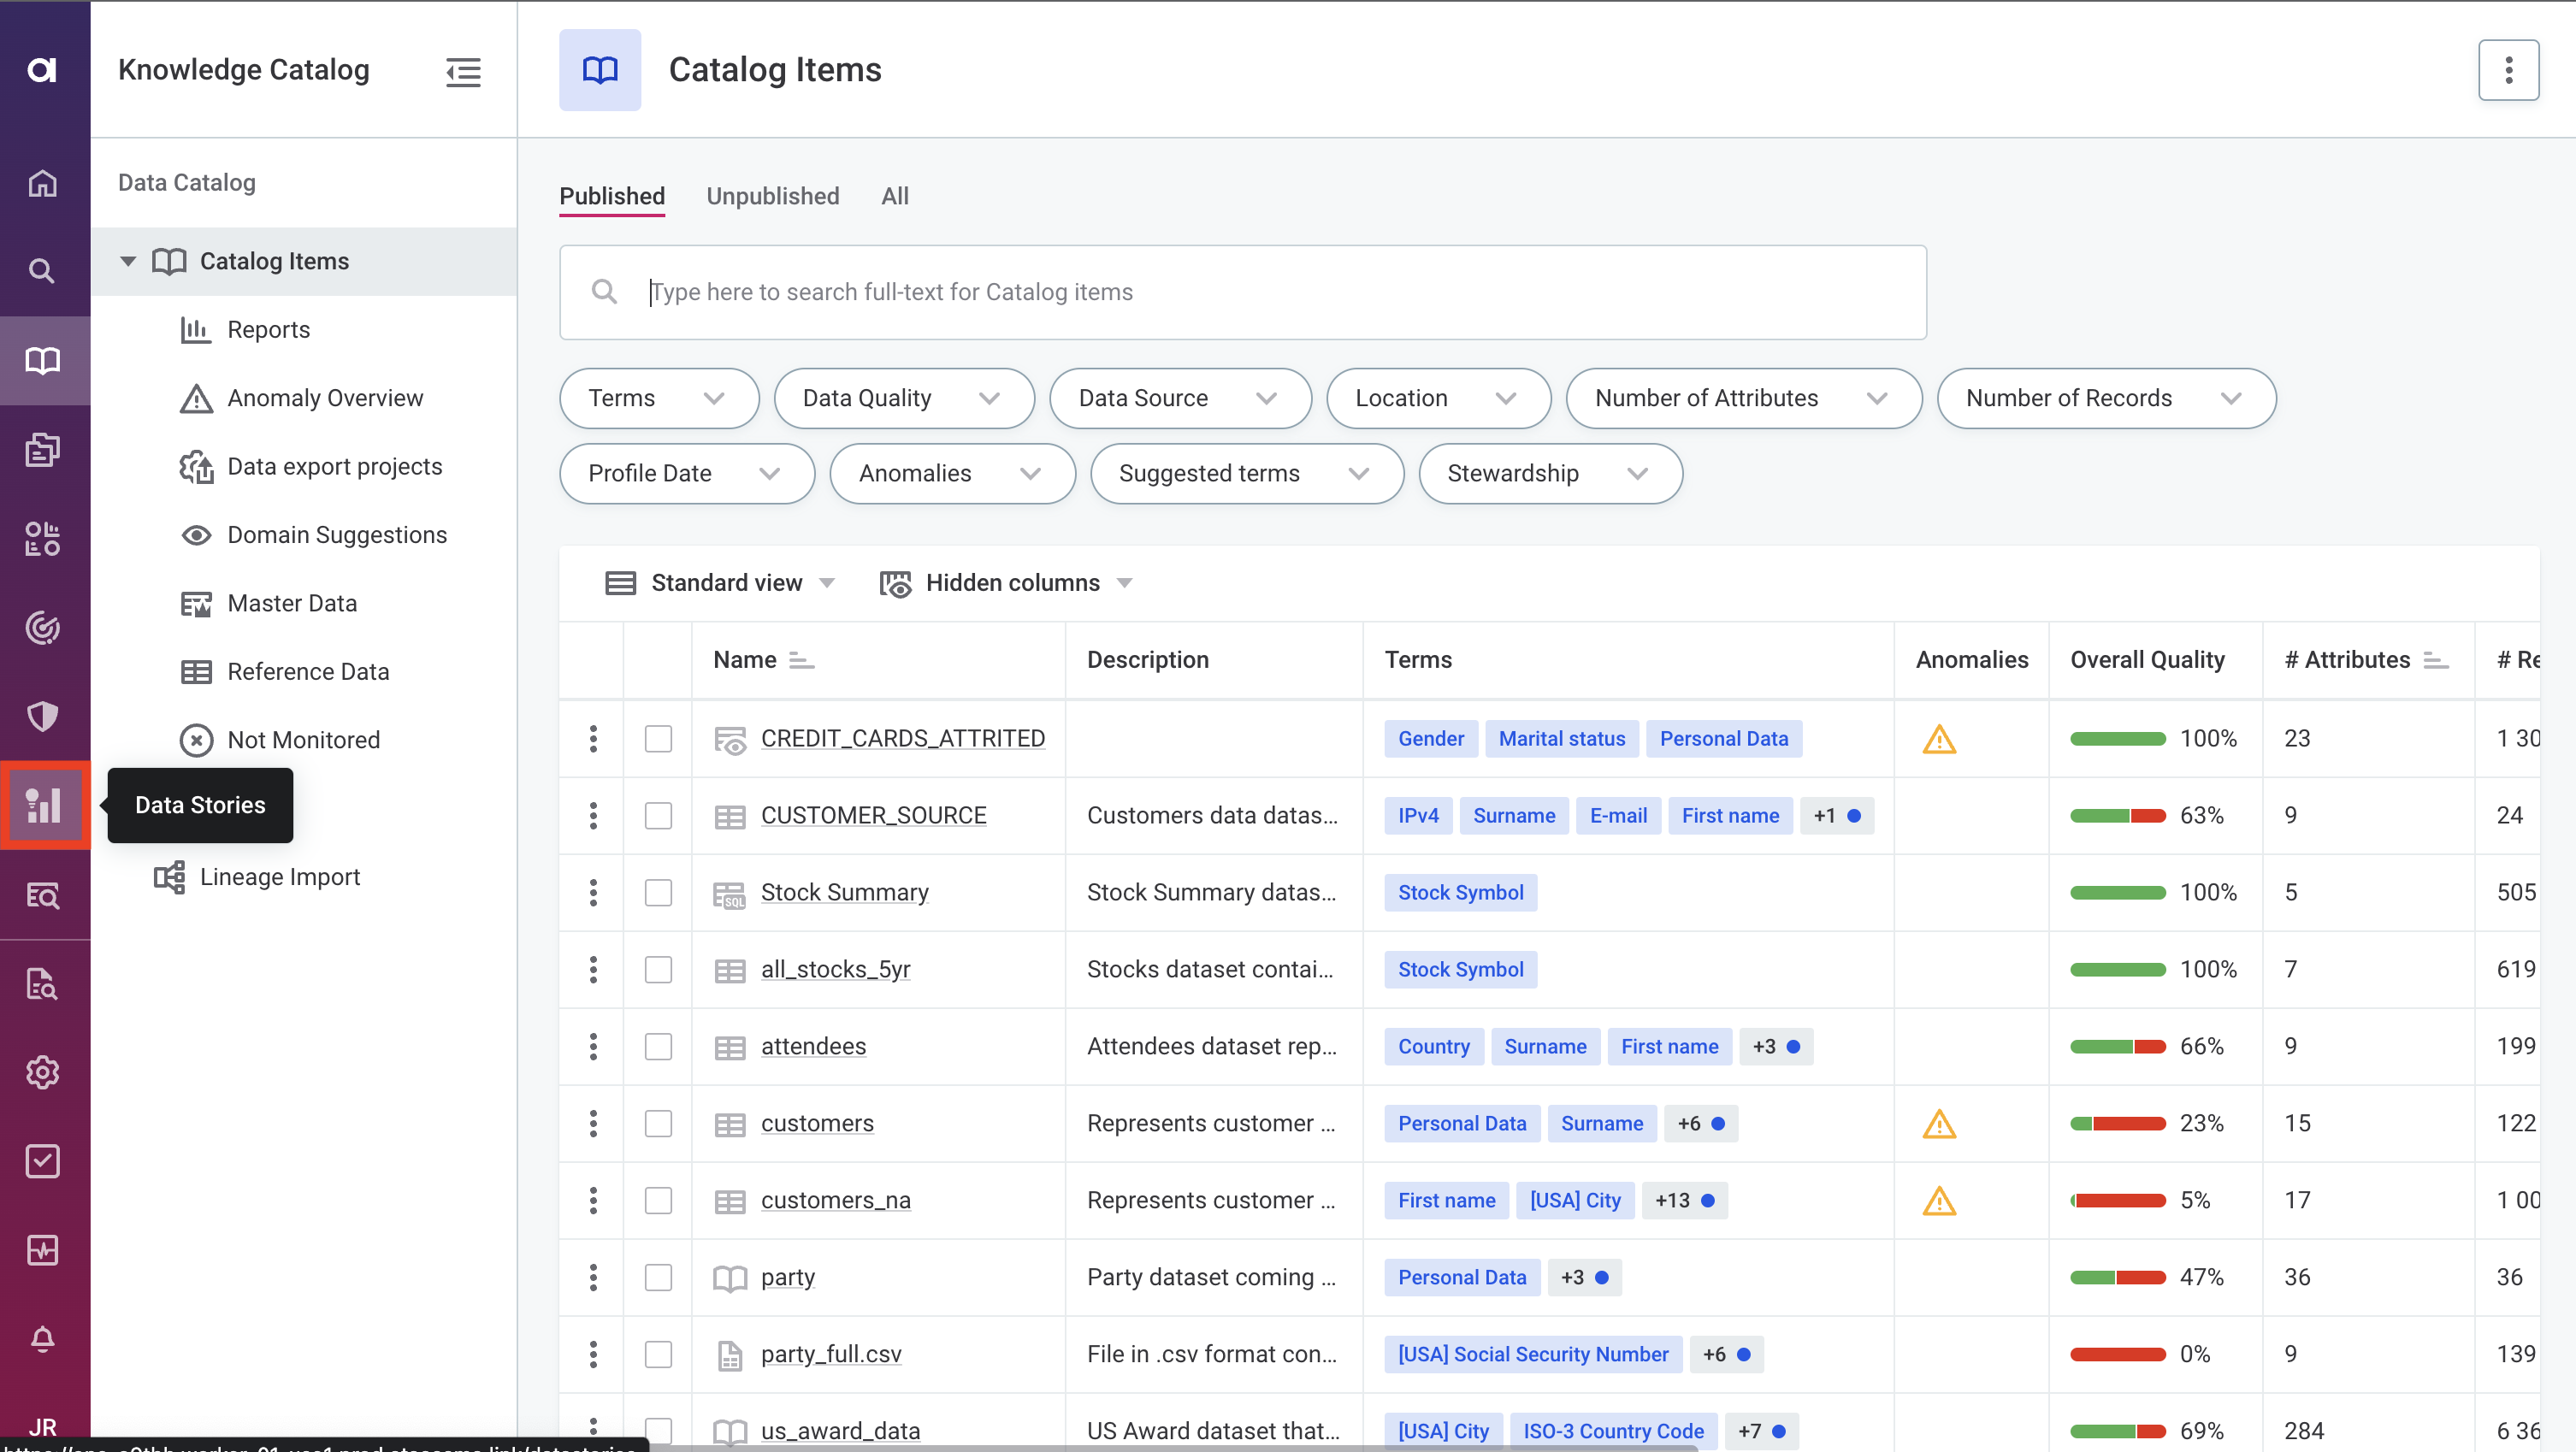This screenshot has width=2576, height=1452.
Task: Open the Stock Summary catalog item link
Action: point(844,892)
